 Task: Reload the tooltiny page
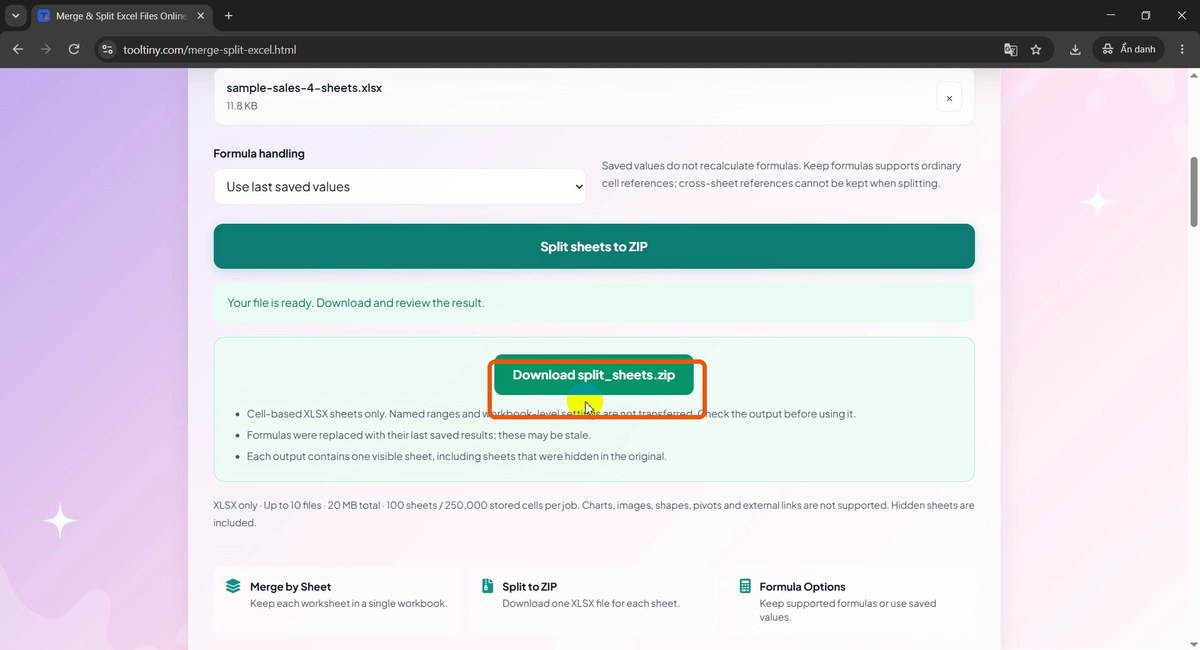pyautogui.click(x=74, y=49)
